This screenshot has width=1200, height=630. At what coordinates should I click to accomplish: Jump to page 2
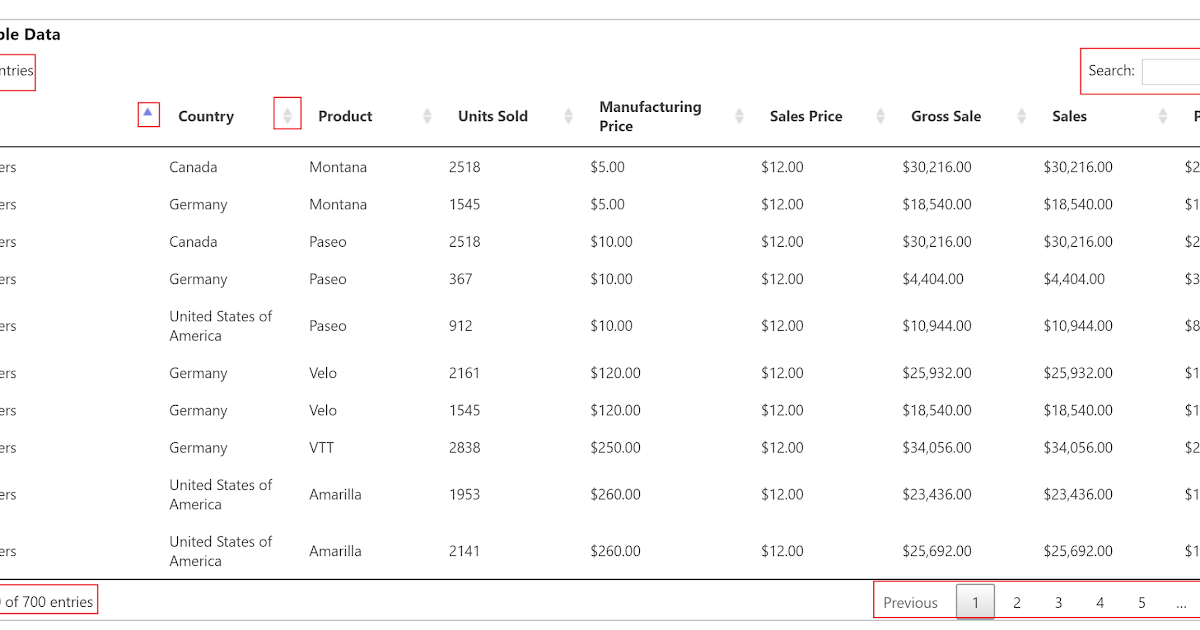click(x=1017, y=602)
